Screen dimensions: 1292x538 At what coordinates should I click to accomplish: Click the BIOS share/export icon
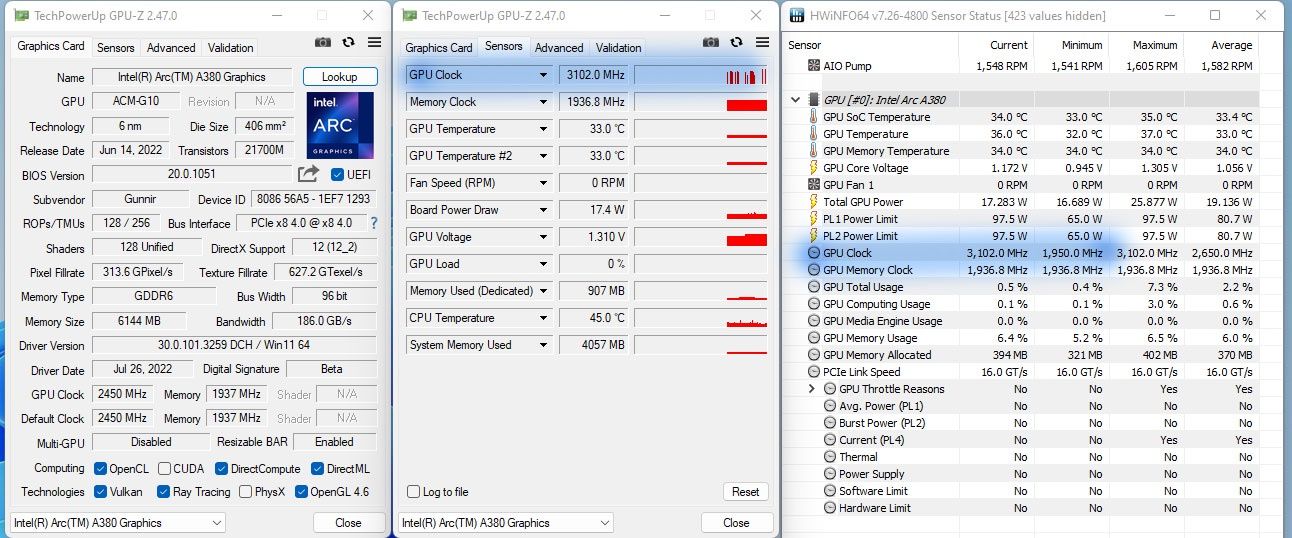[309, 174]
